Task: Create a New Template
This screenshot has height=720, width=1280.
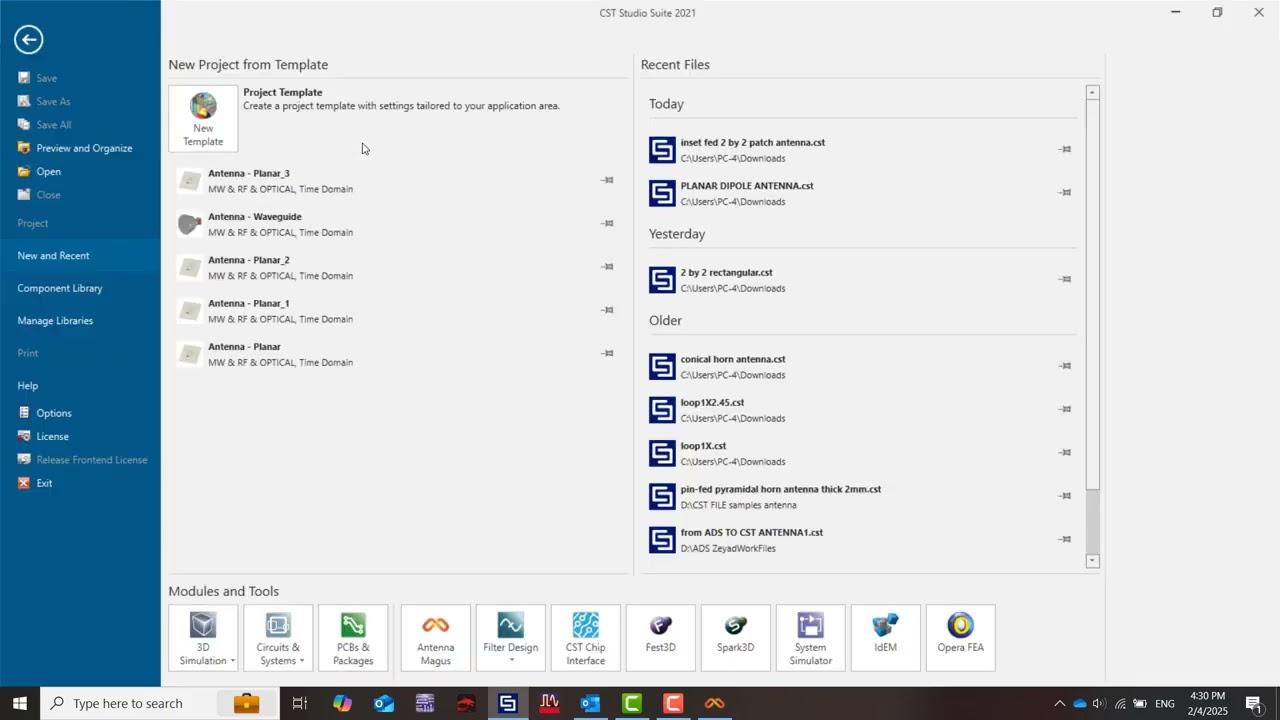Action: point(203,118)
